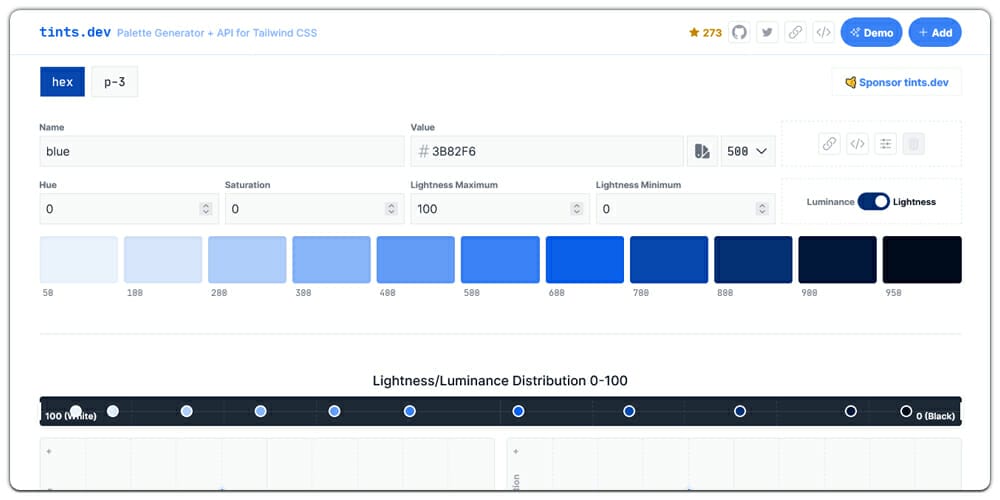
Task: Click the palette trash delete icon
Action: (x=913, y=144)
